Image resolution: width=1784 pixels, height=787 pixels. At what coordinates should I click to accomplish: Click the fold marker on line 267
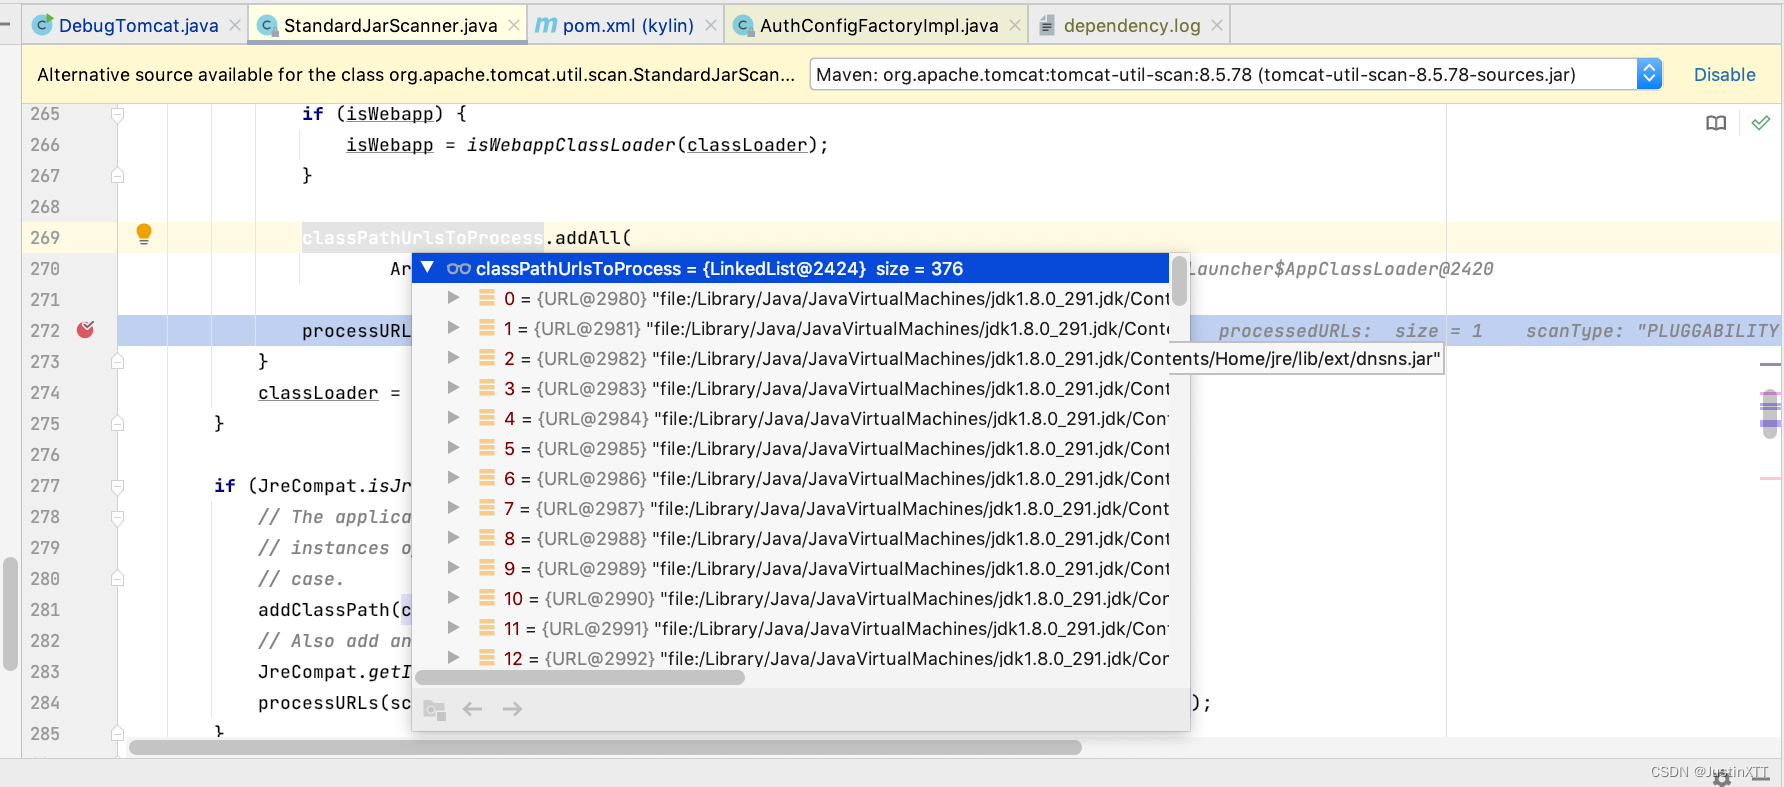coord(117,175)
